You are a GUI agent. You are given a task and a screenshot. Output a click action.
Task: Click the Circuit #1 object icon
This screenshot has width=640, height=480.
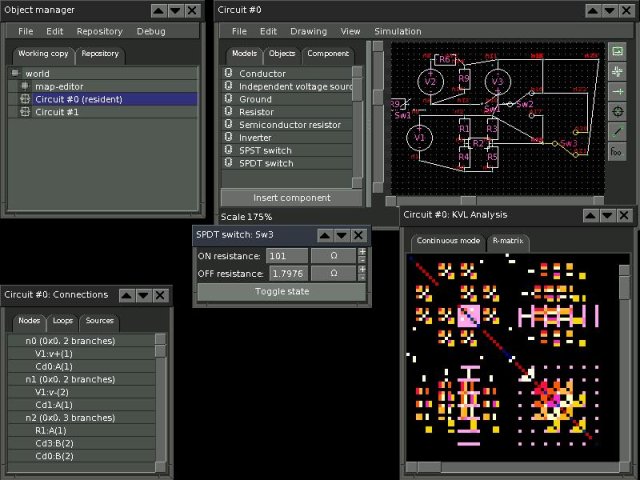tap(25, 111)
